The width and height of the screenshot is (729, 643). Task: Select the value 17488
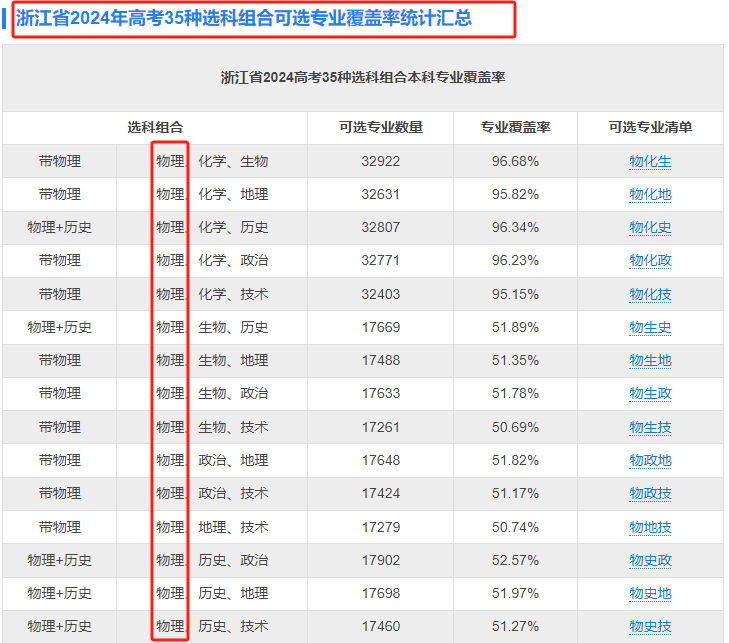pyautogui.click(x=380, y=360)
